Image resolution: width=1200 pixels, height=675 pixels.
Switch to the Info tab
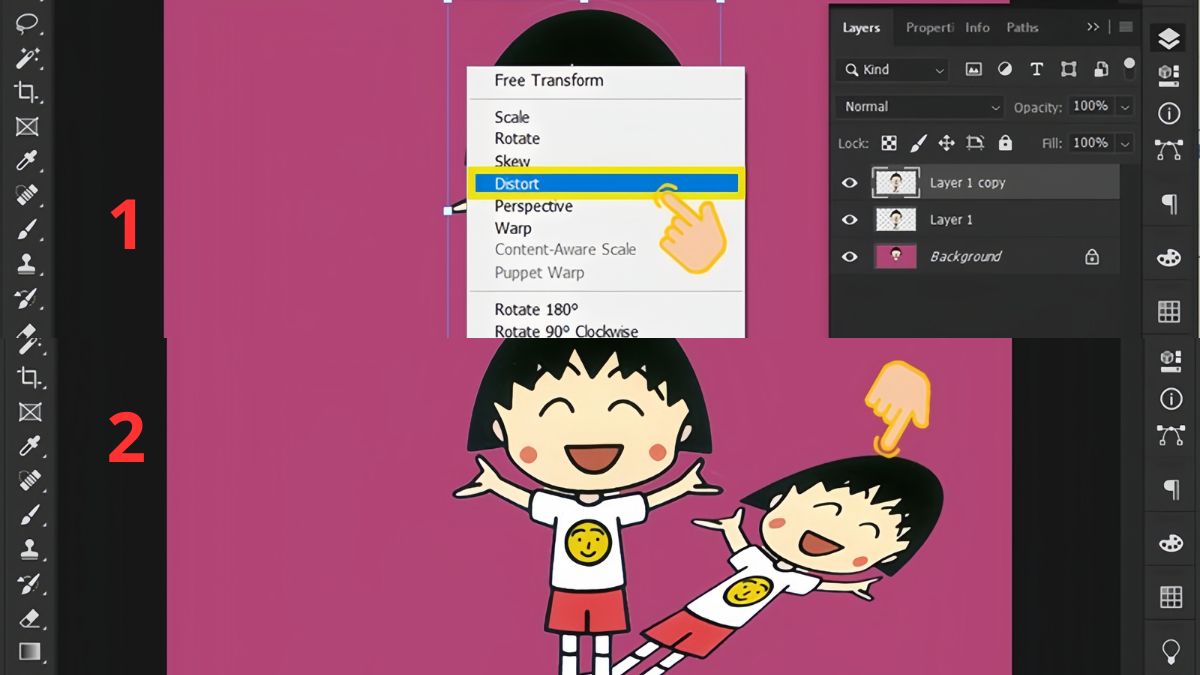(977, 27)
